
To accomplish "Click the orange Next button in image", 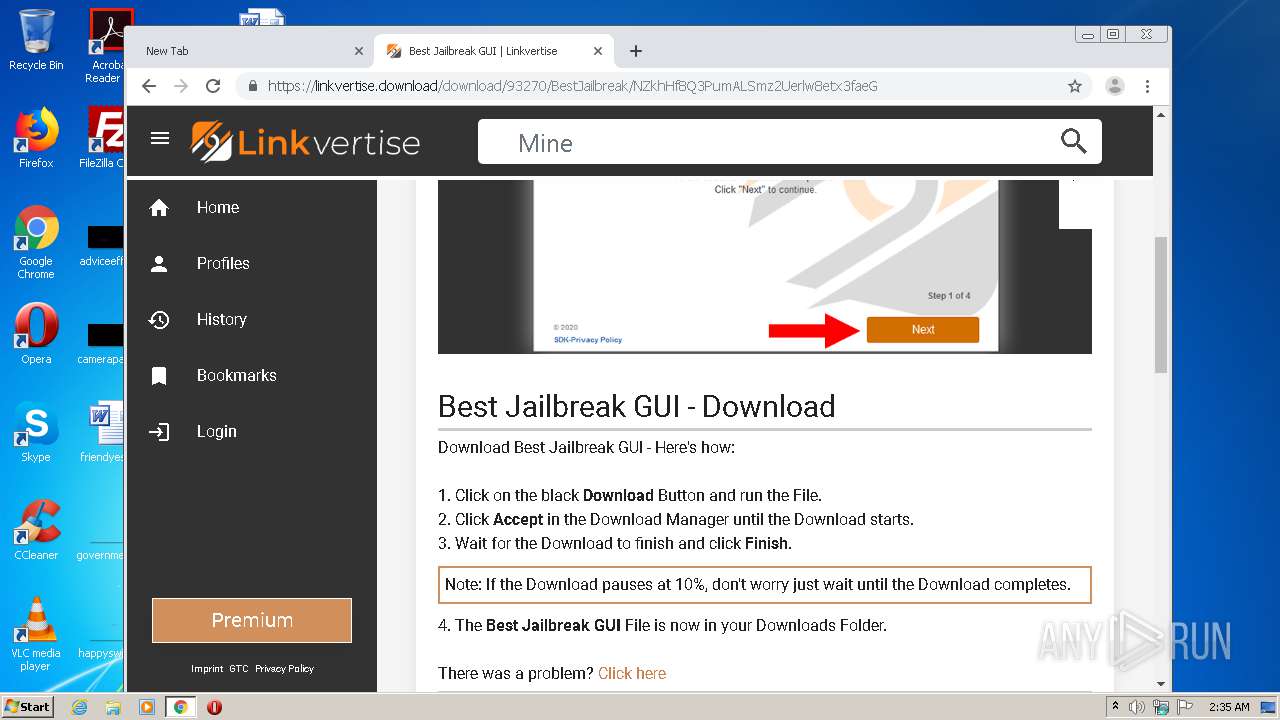I will [x=923, y=329].
